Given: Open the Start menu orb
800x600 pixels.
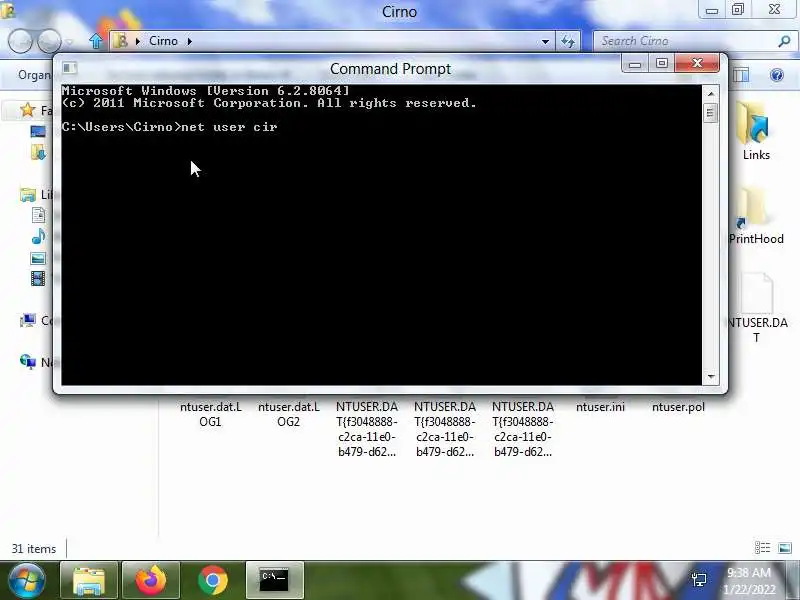Looking at the screenshot, I should tap(26, 580).
